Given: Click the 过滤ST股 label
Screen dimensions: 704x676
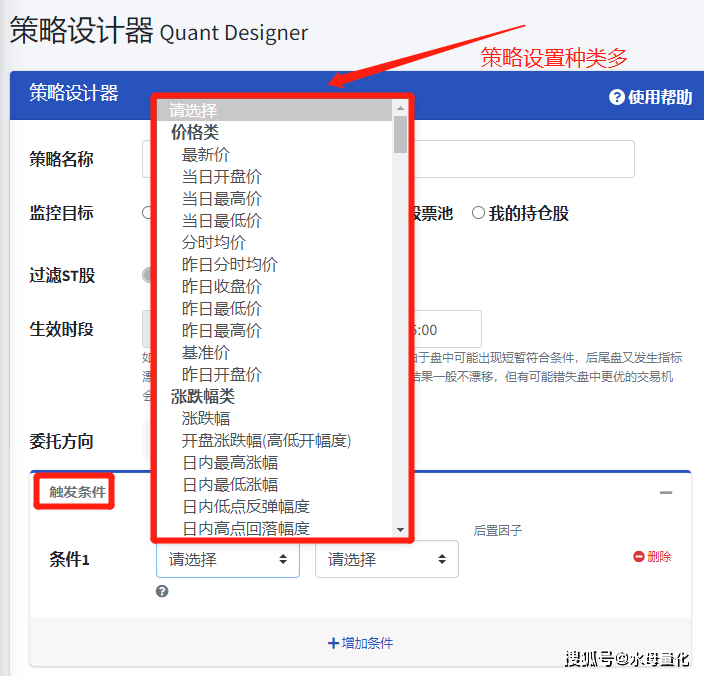Looking at the screenshot, I should coord(62,275).
